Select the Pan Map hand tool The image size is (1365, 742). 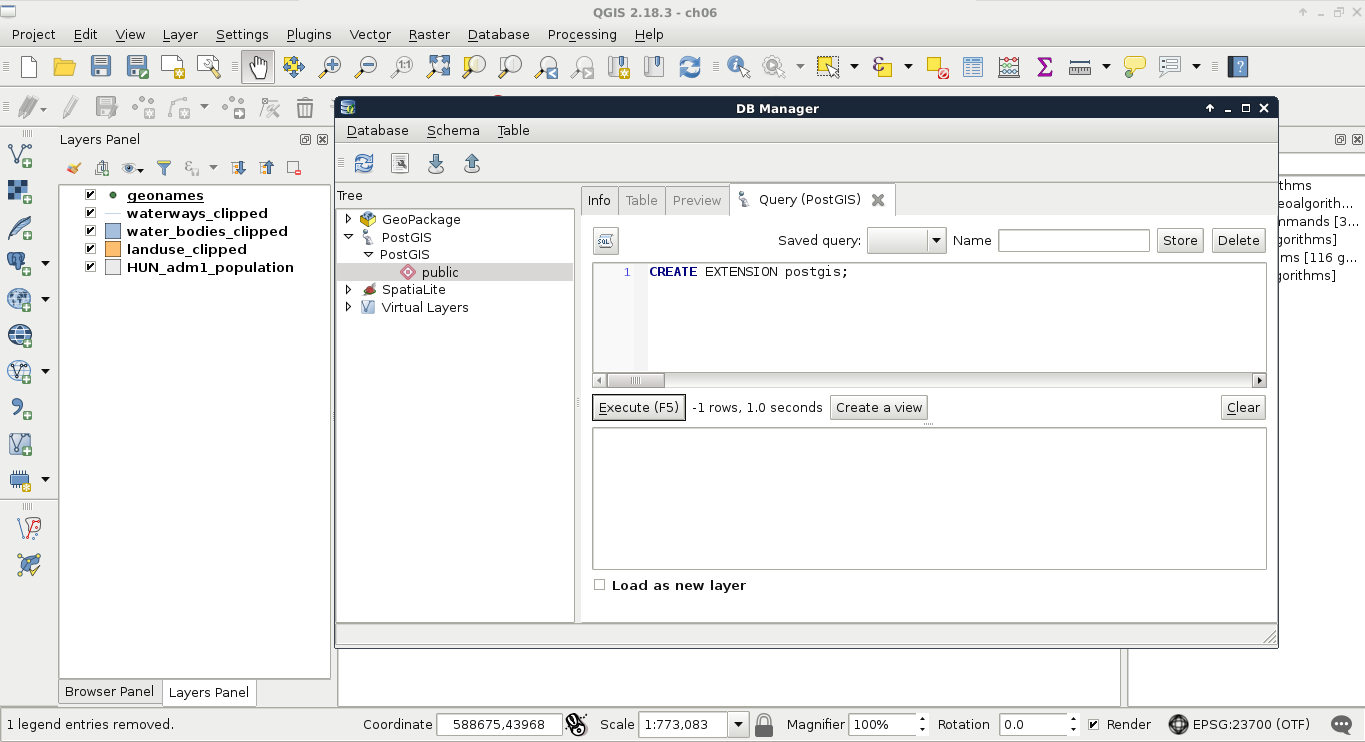[258, 67]
